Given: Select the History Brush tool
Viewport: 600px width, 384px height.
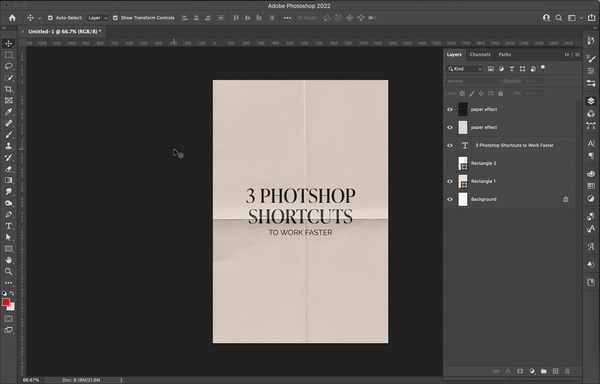Looking at the screenshot, I should [8, 158].
